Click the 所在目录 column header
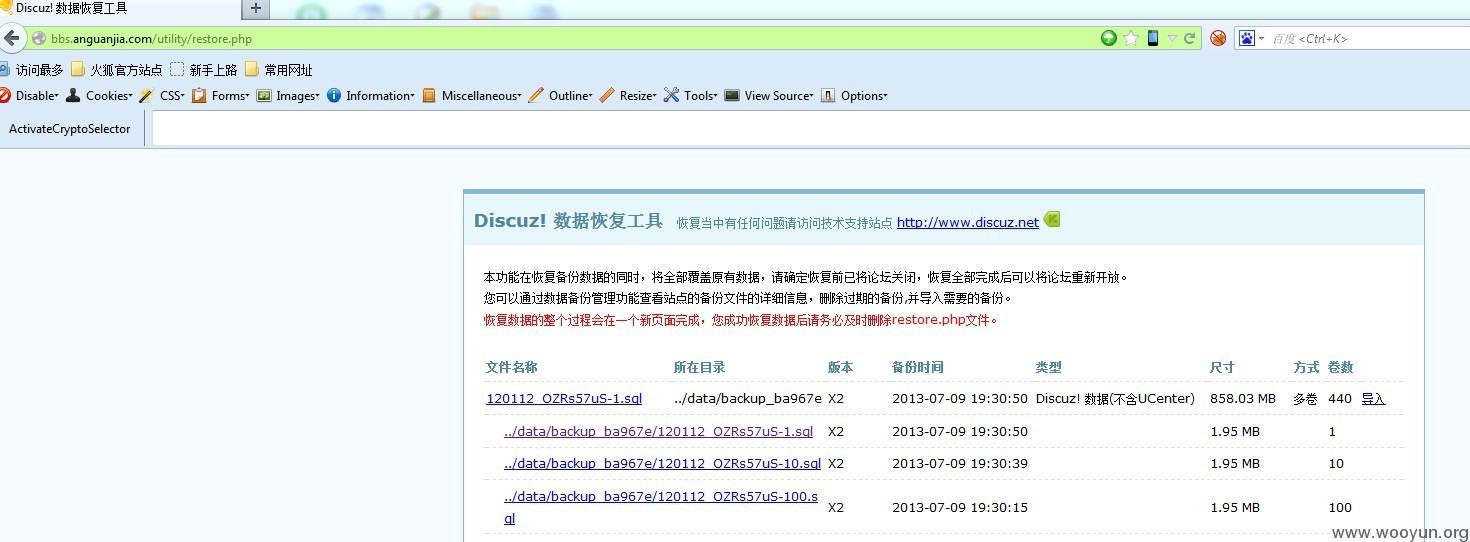 pyautogui.click(x=699, y=367)
